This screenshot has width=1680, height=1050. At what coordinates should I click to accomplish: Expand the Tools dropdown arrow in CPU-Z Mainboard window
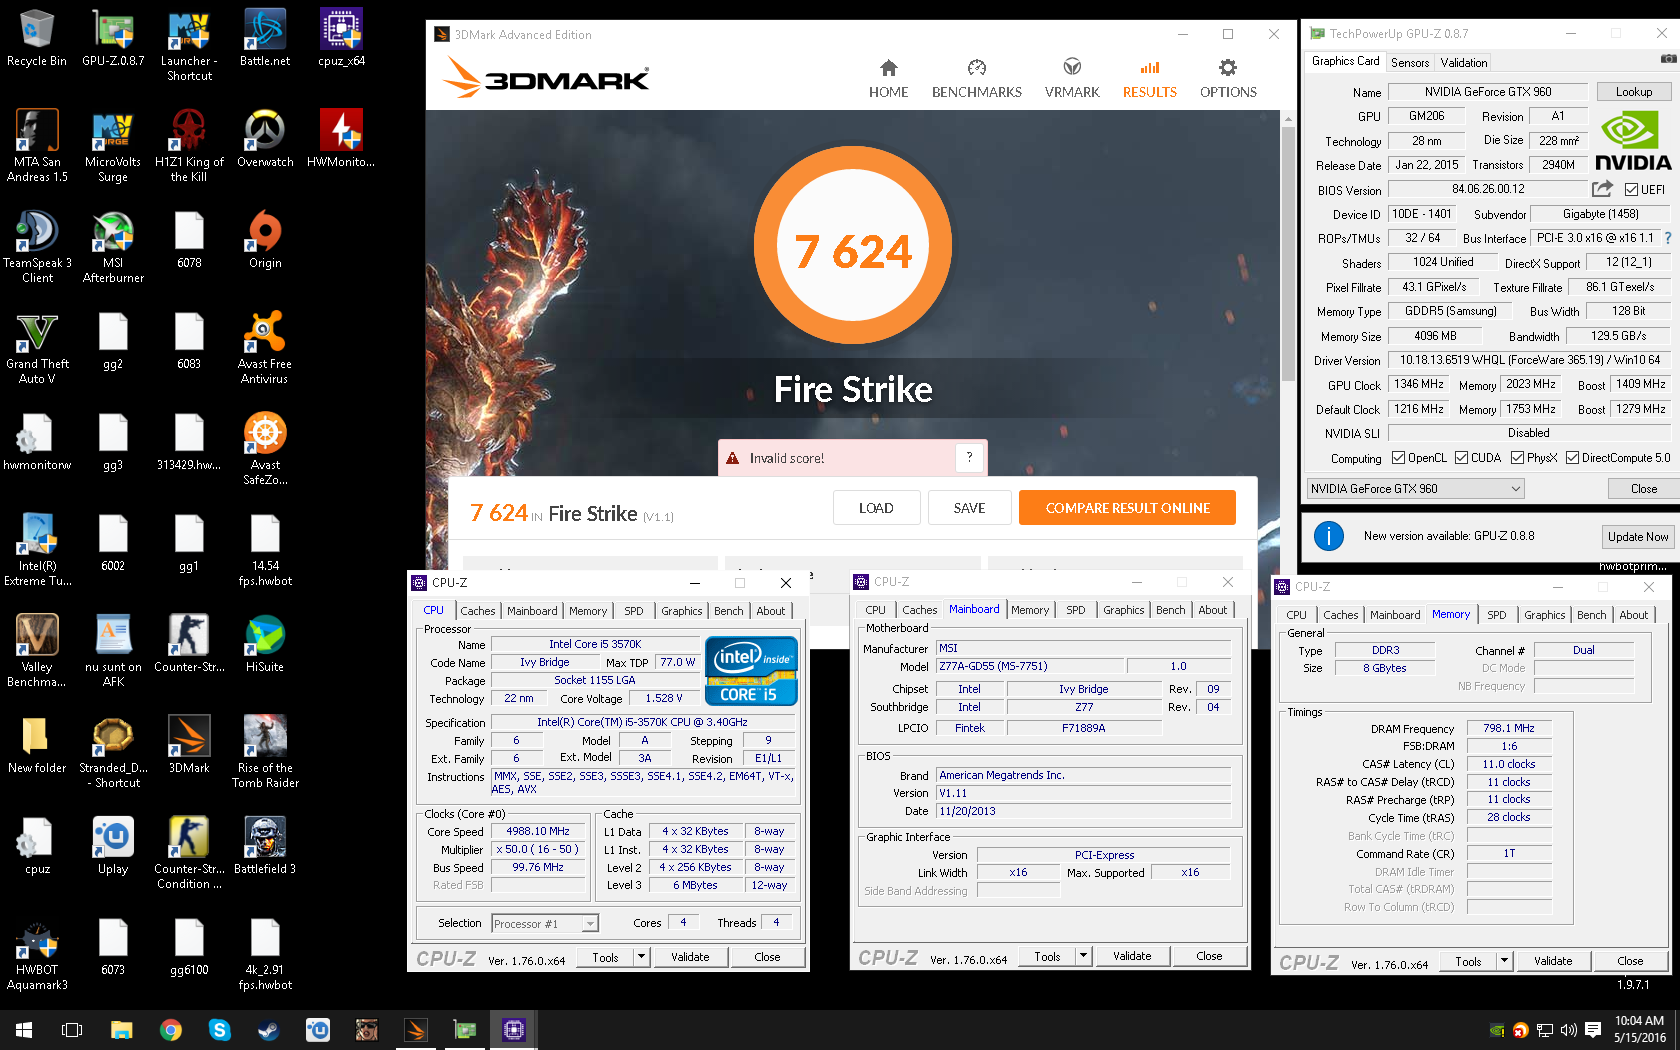tap(1083, 956)
